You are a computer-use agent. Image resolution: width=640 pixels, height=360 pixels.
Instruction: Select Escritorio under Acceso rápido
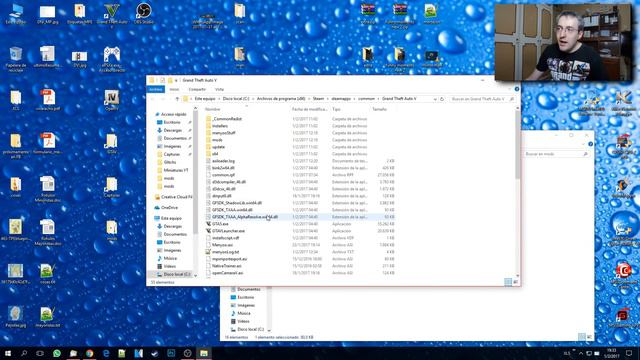pyautogui.click(x=171, y=122)
